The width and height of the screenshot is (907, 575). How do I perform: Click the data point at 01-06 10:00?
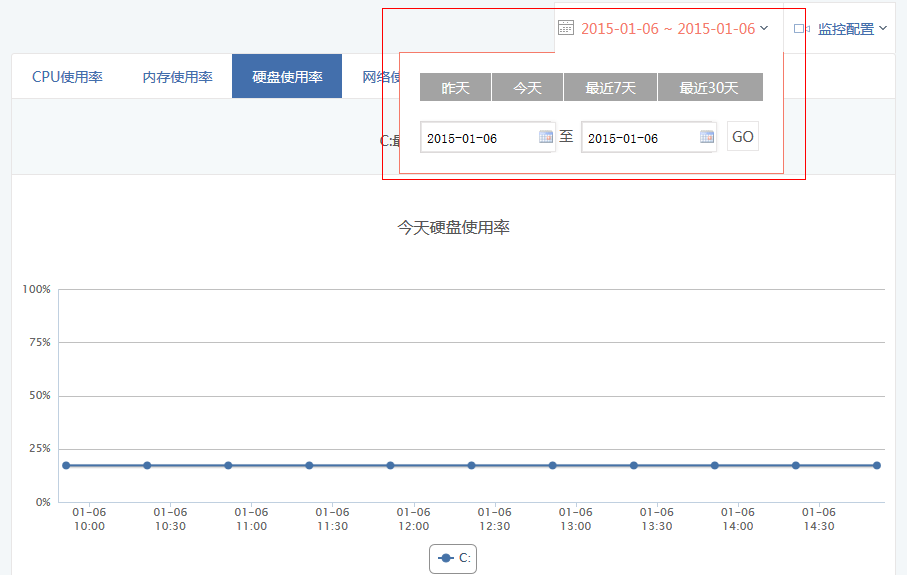pyautogui.click(x=66, y=466)
